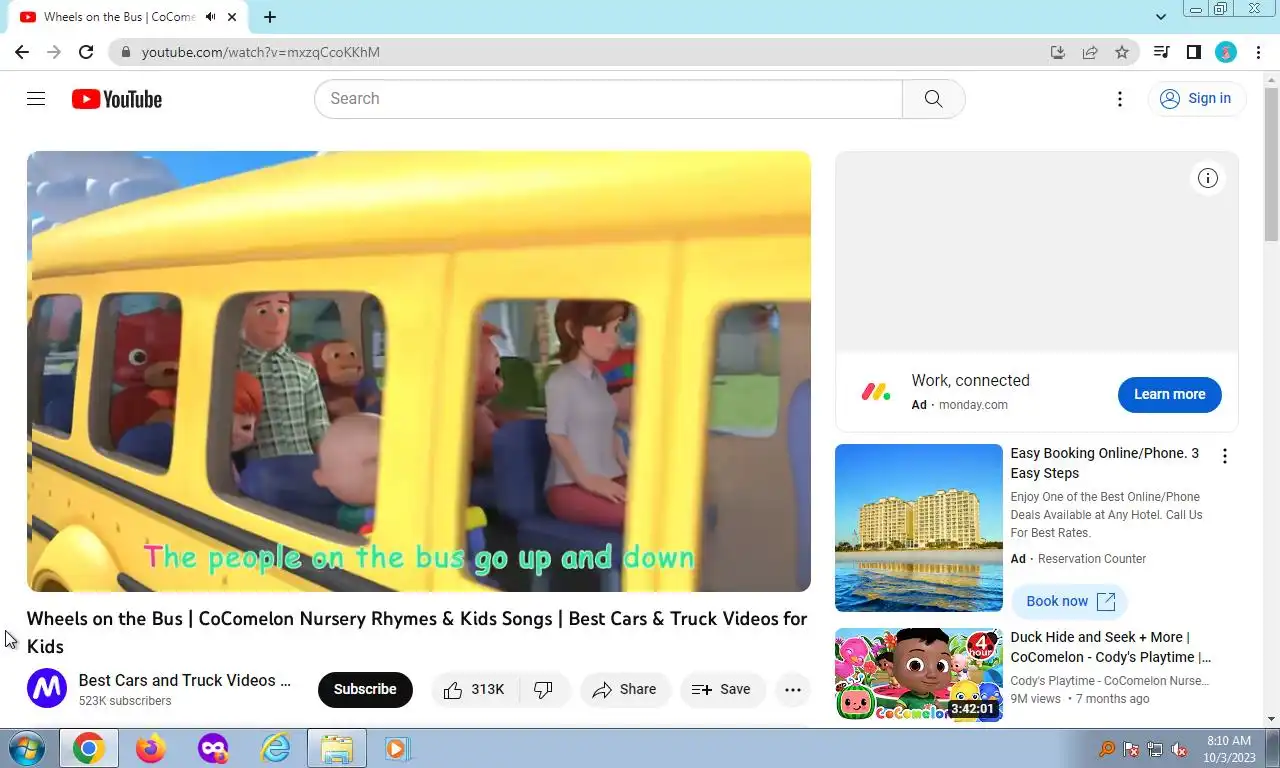Open the media player taskbar icon
1280x768 pixels.
[x=398, y=748]
